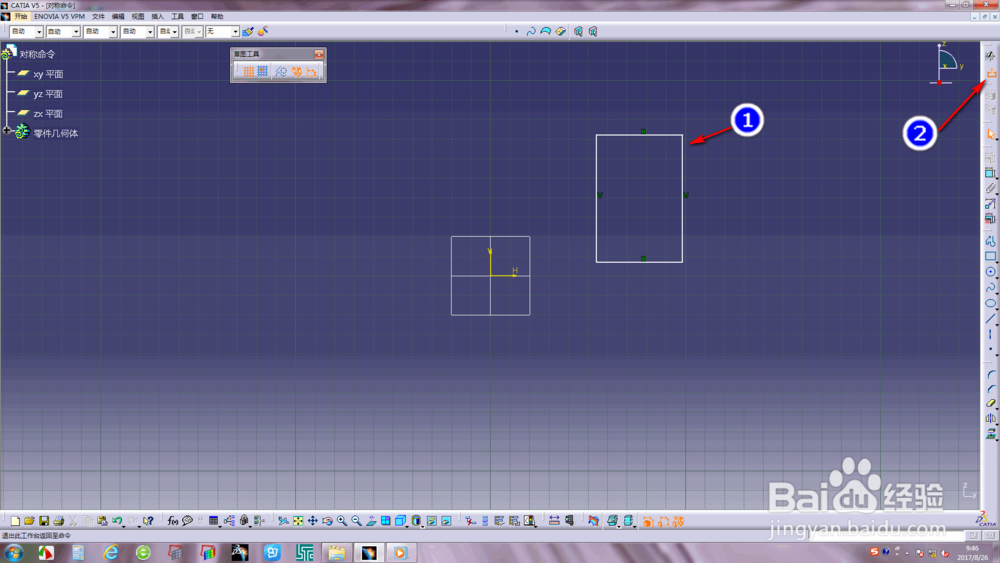Close the Sketch Tools floating toolbar
This screenshot has width=1000, height=563.
click(x=319, y=54)
